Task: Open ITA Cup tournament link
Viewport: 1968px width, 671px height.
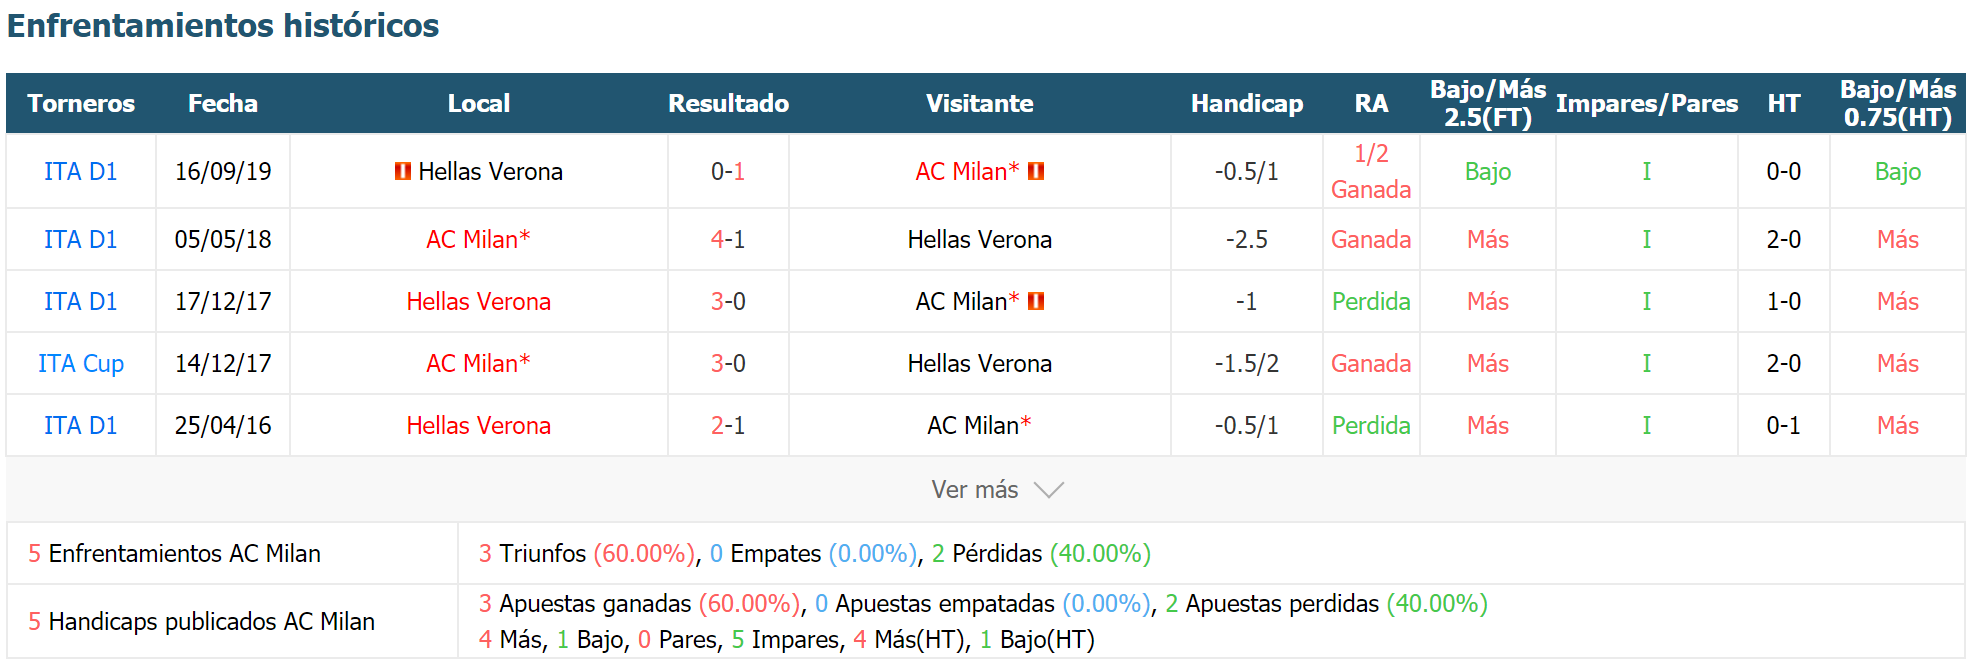Action: point(81,363)
